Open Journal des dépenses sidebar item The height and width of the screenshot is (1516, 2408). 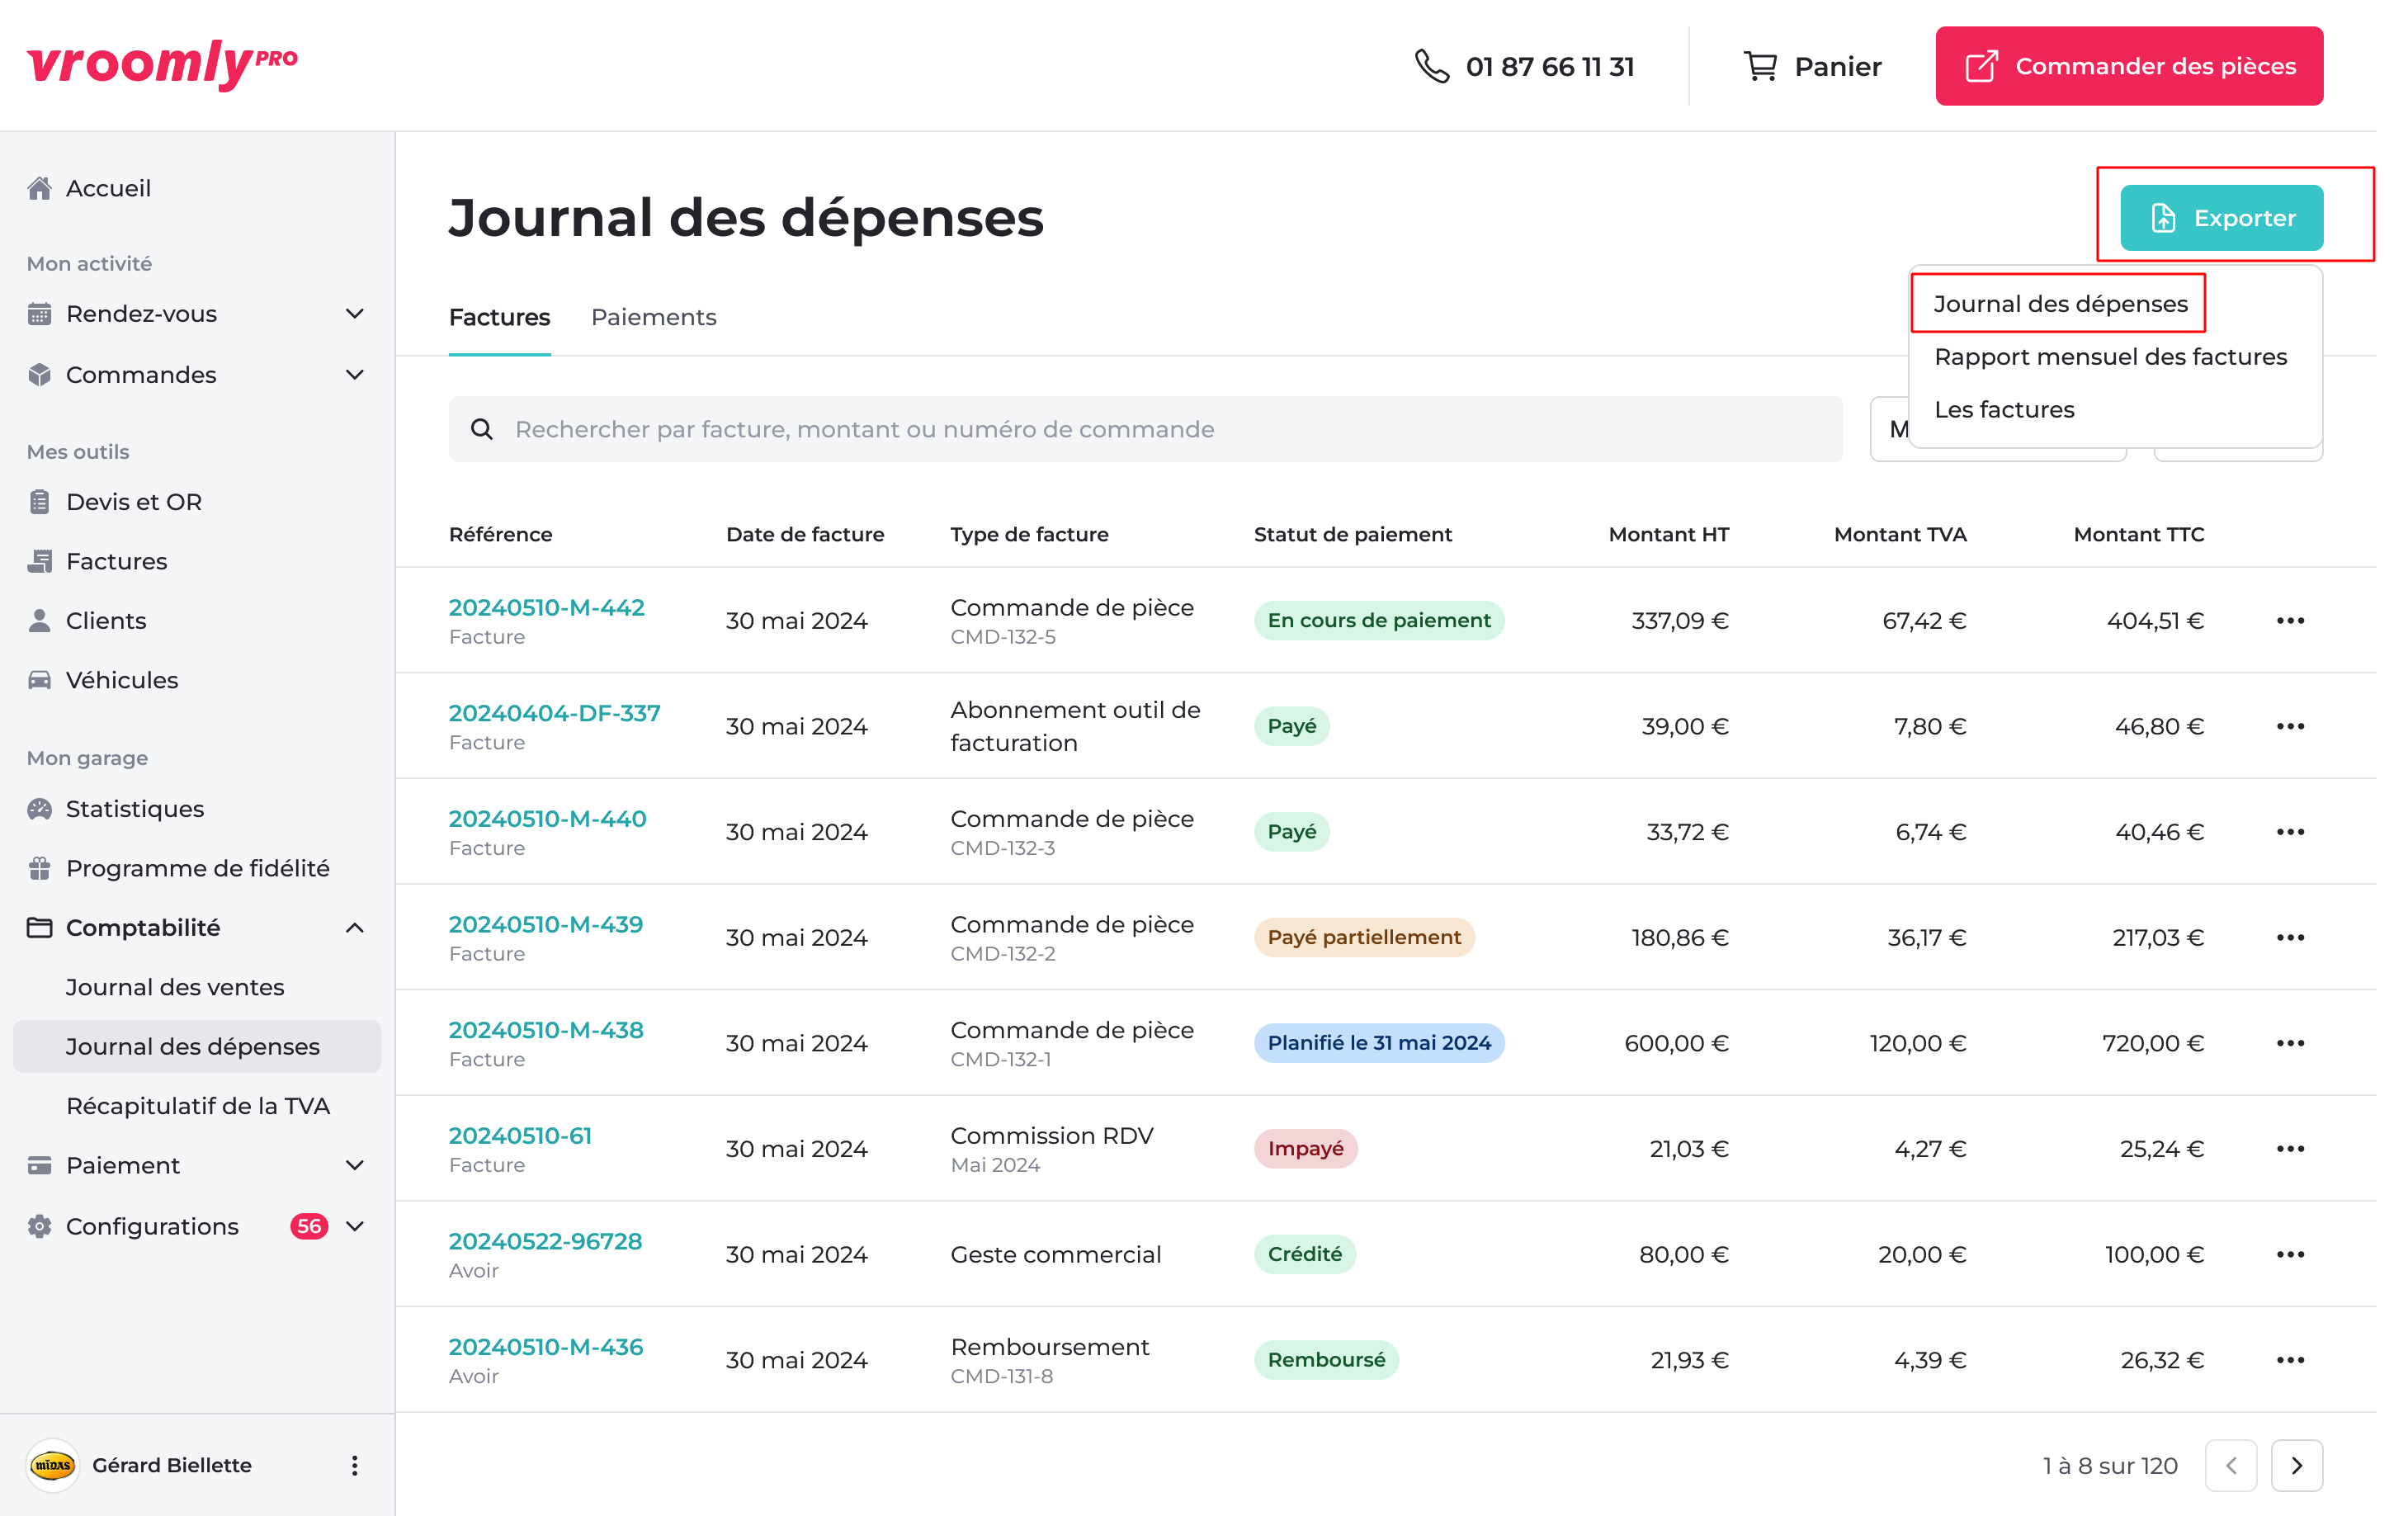tap(196, 1046)
